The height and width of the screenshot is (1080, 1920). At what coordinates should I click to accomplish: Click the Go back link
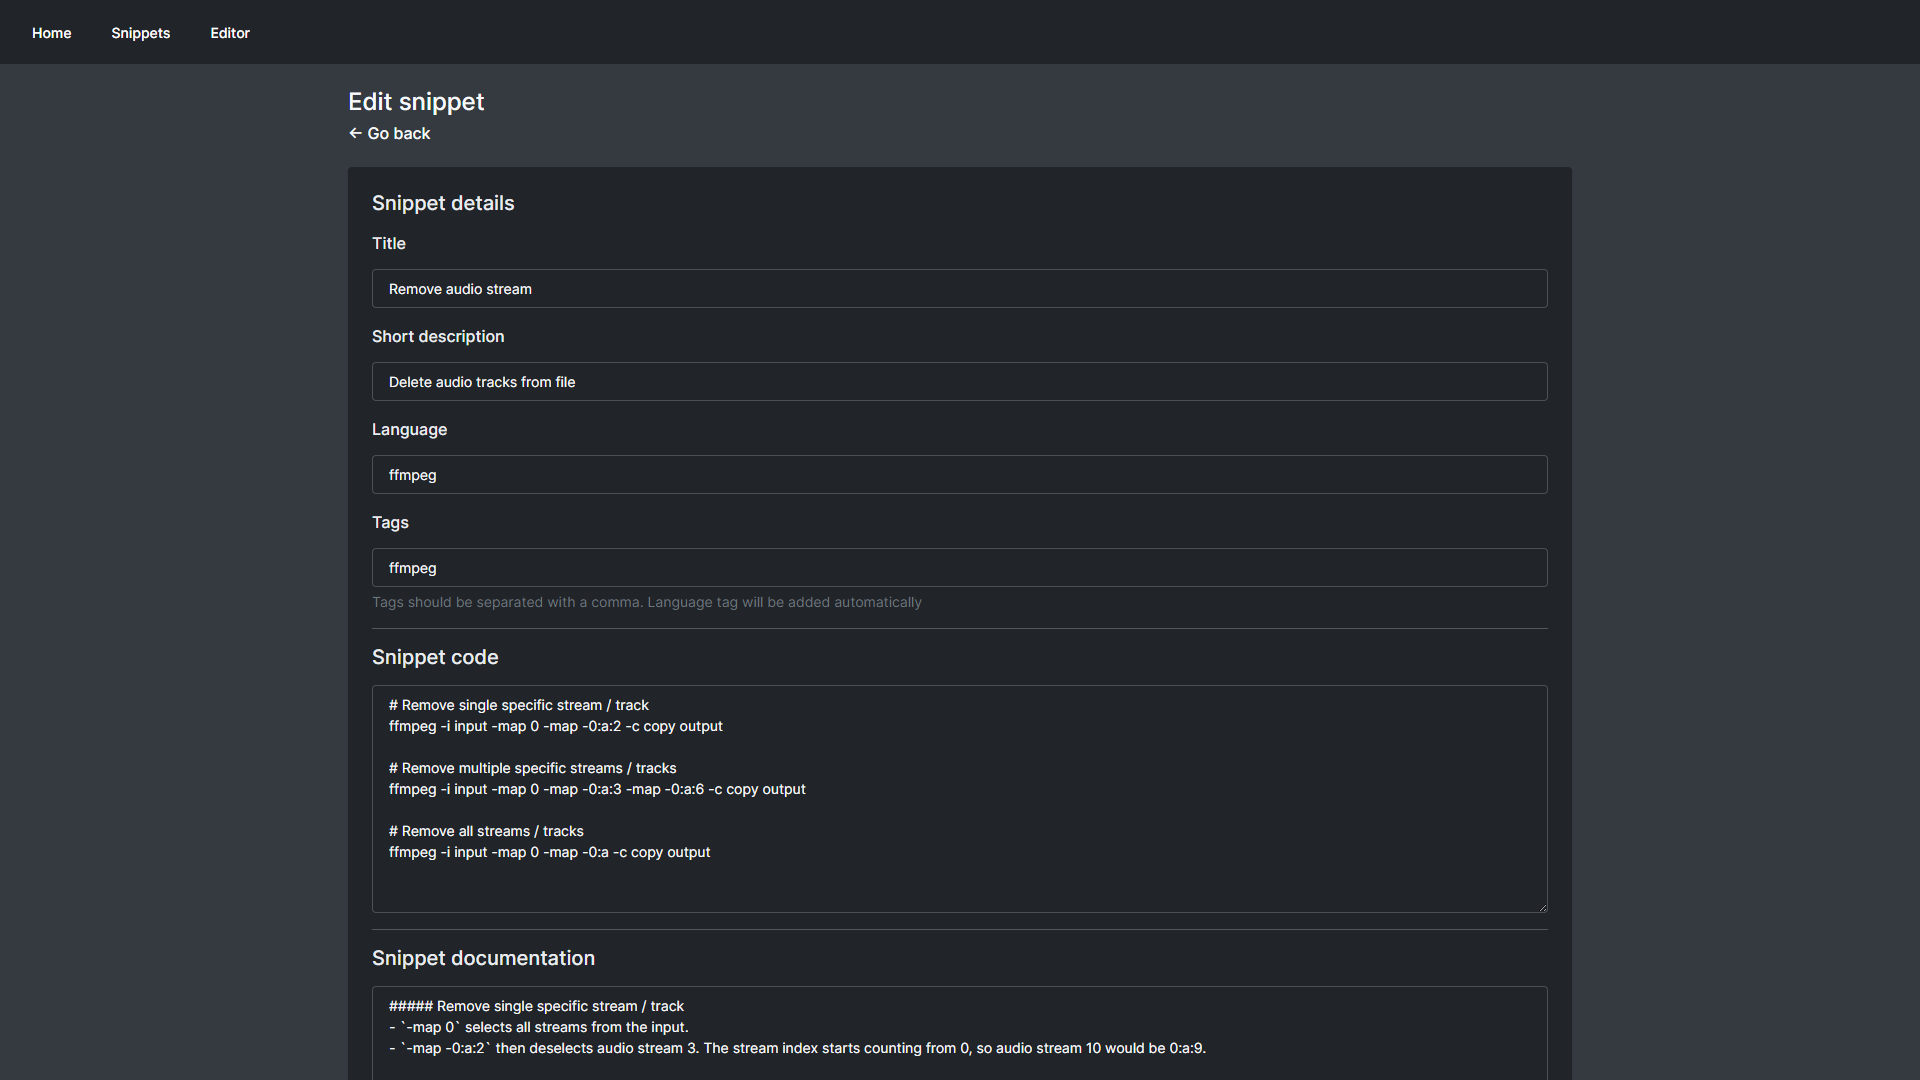point(398,133)
